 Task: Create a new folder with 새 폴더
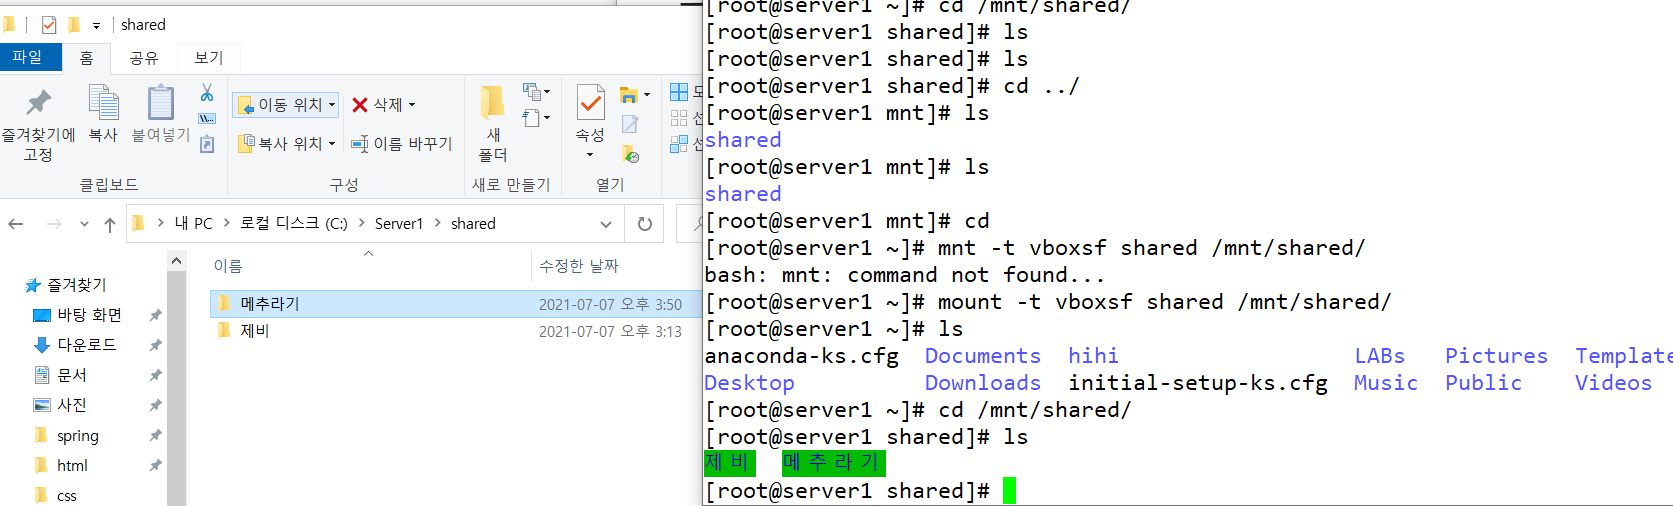click(493, 124)
